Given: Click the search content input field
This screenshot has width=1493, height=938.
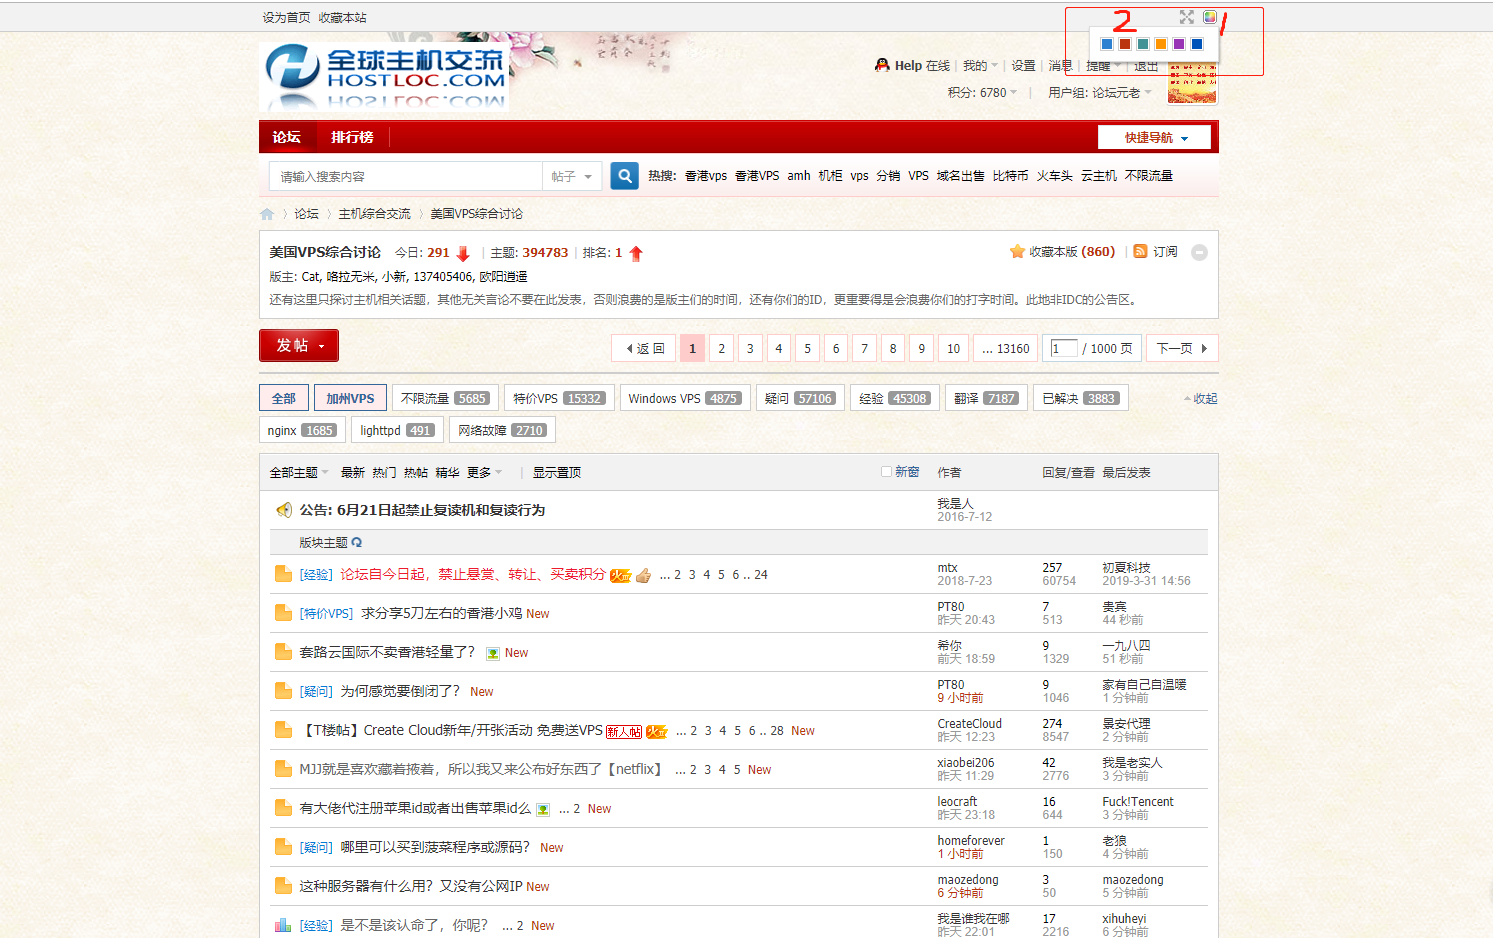Looking at the screenshot, I should [x=406, y=177].
